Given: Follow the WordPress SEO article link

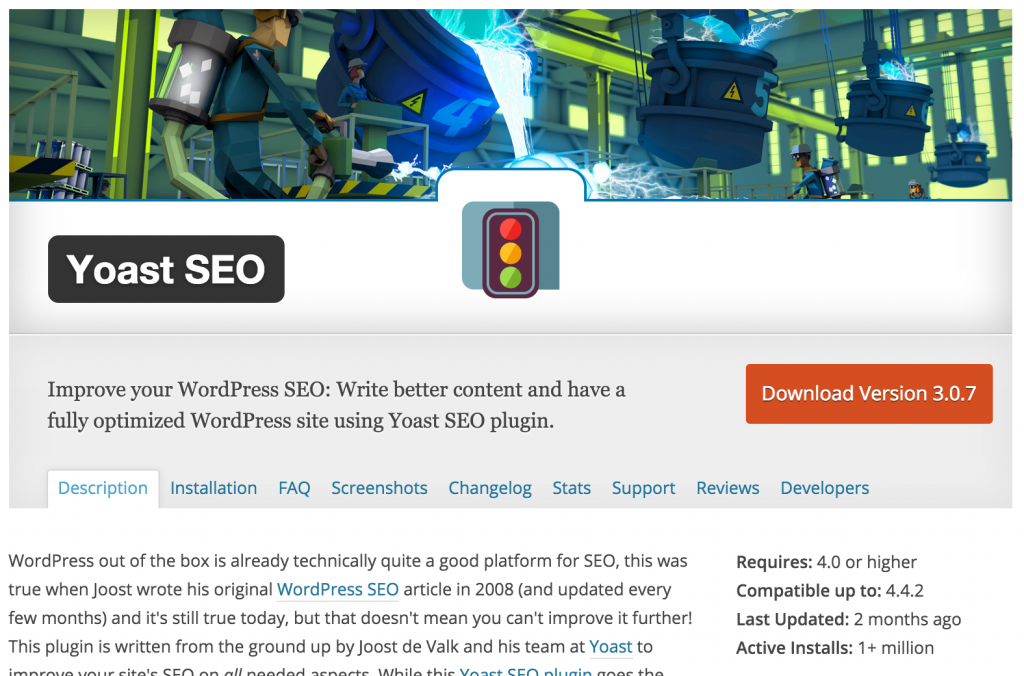Looking at the screenshot, I should 338,589.
